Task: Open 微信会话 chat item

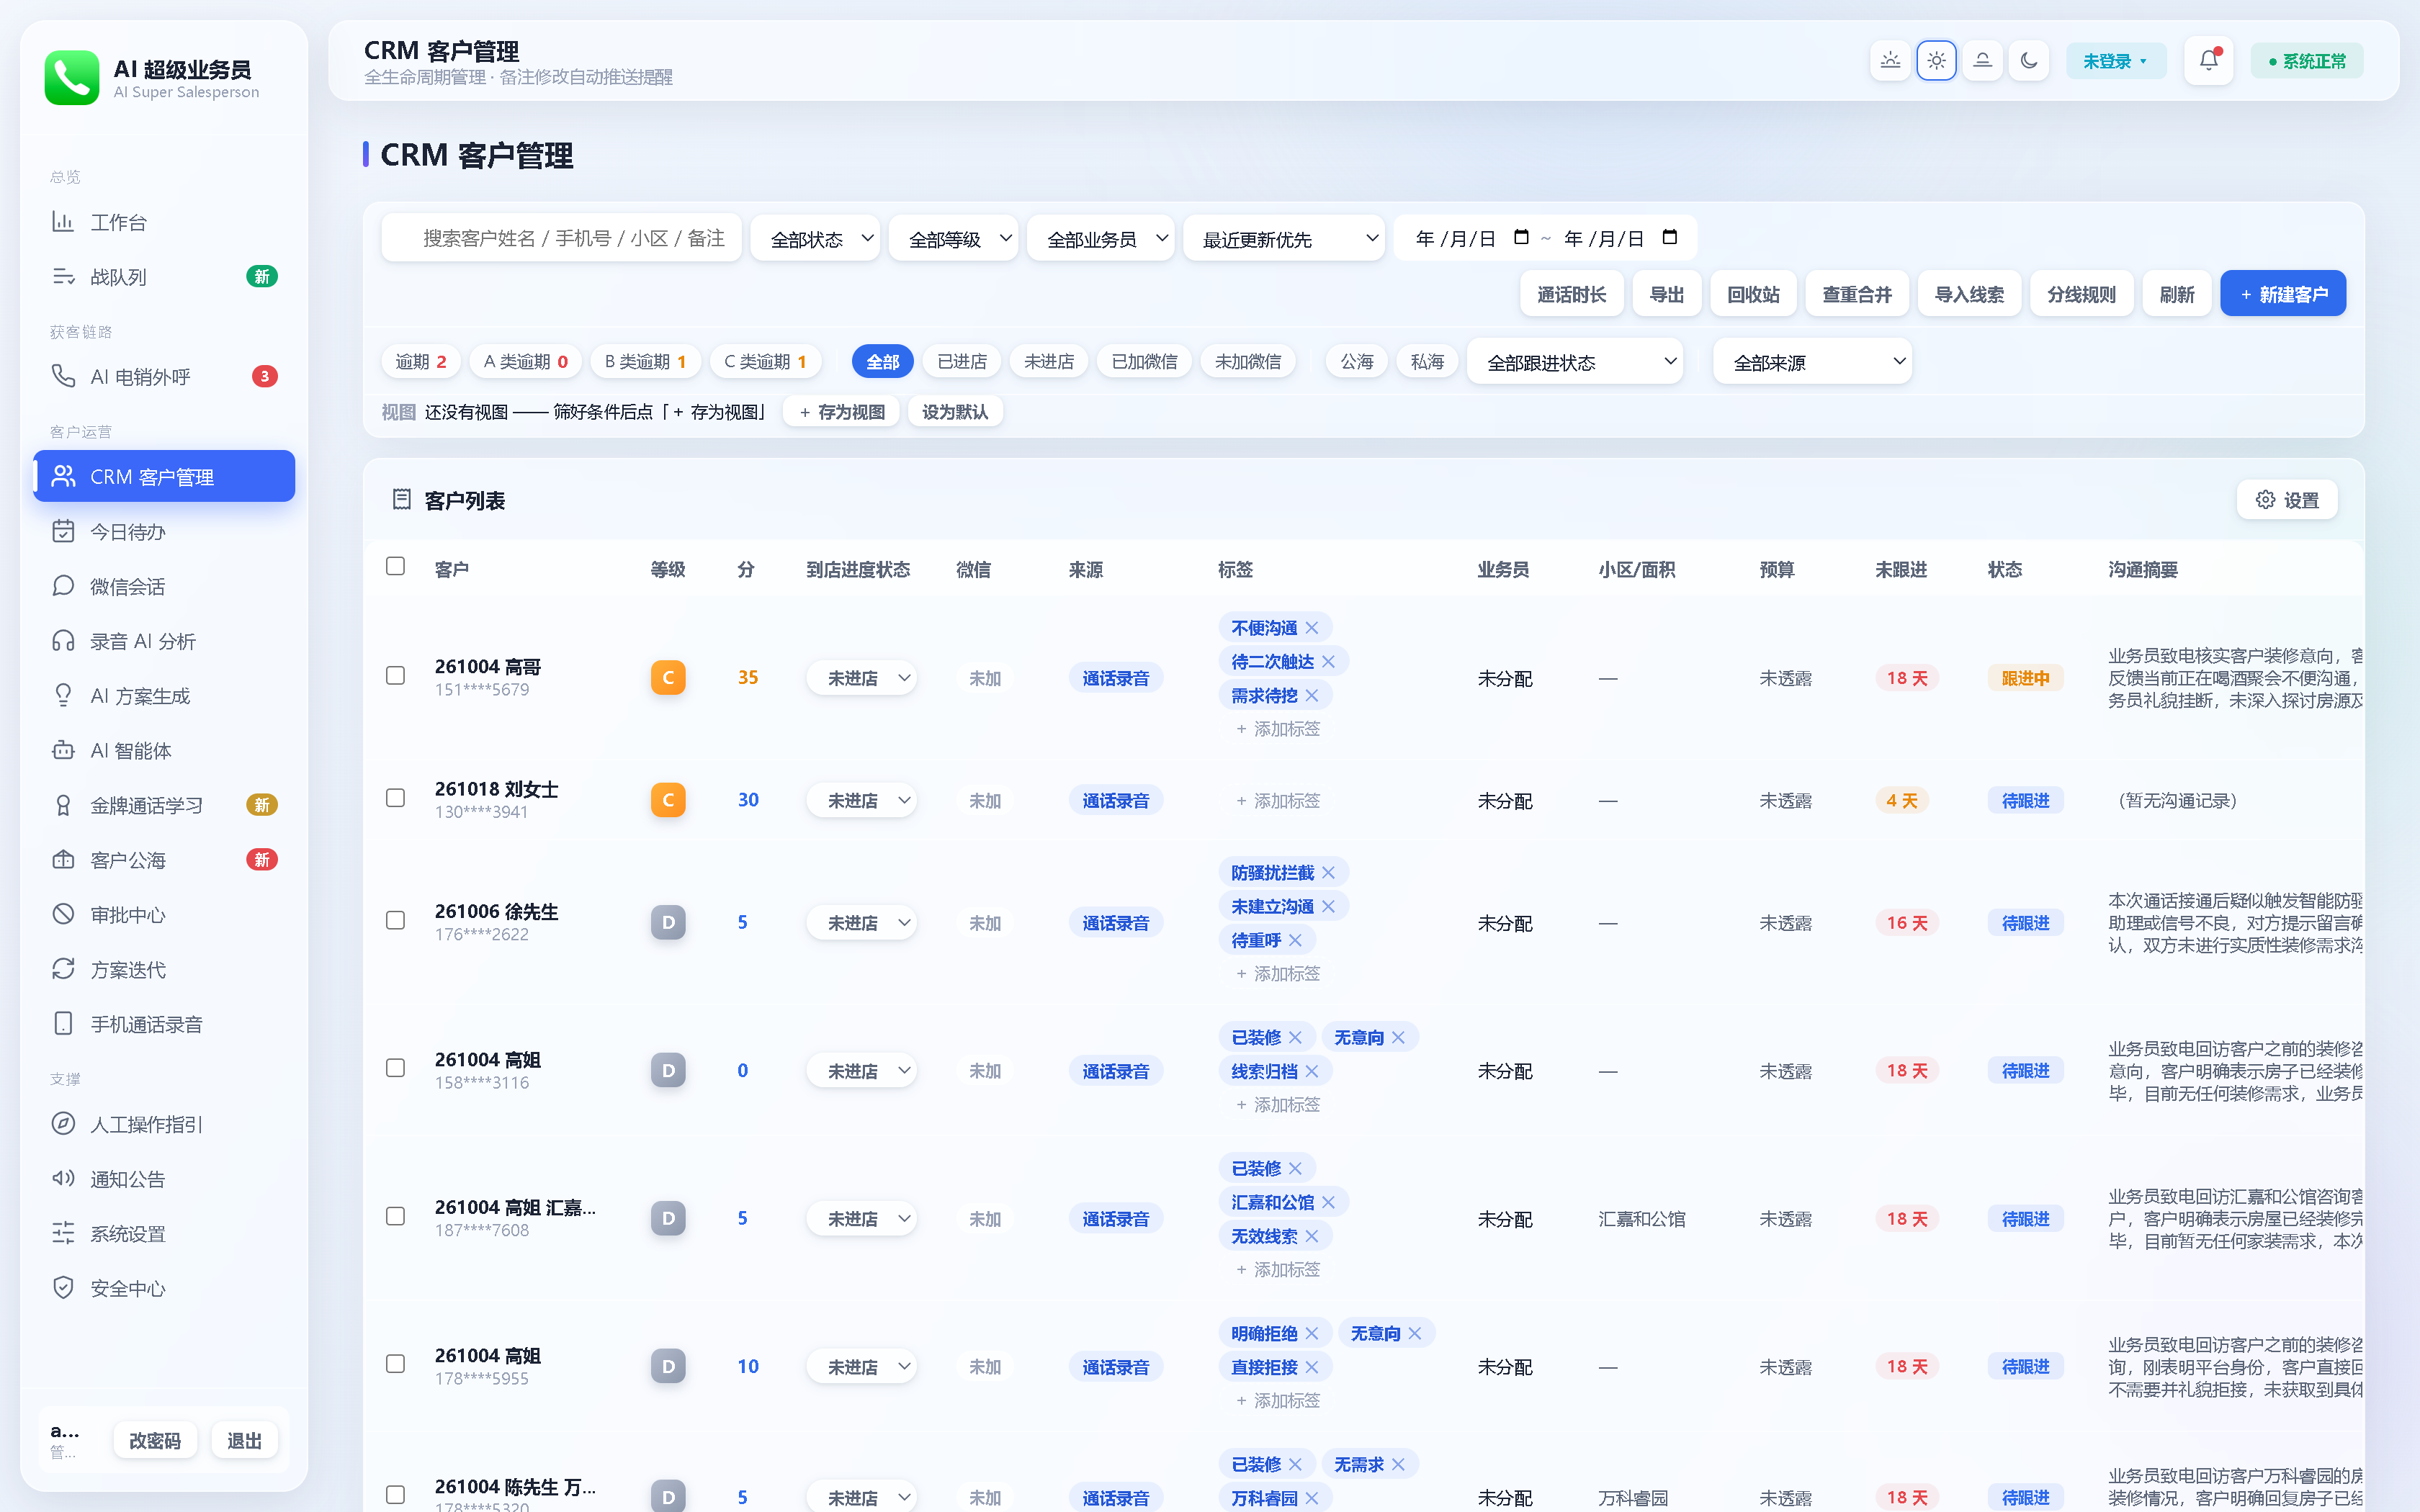Action: point(164,586)
